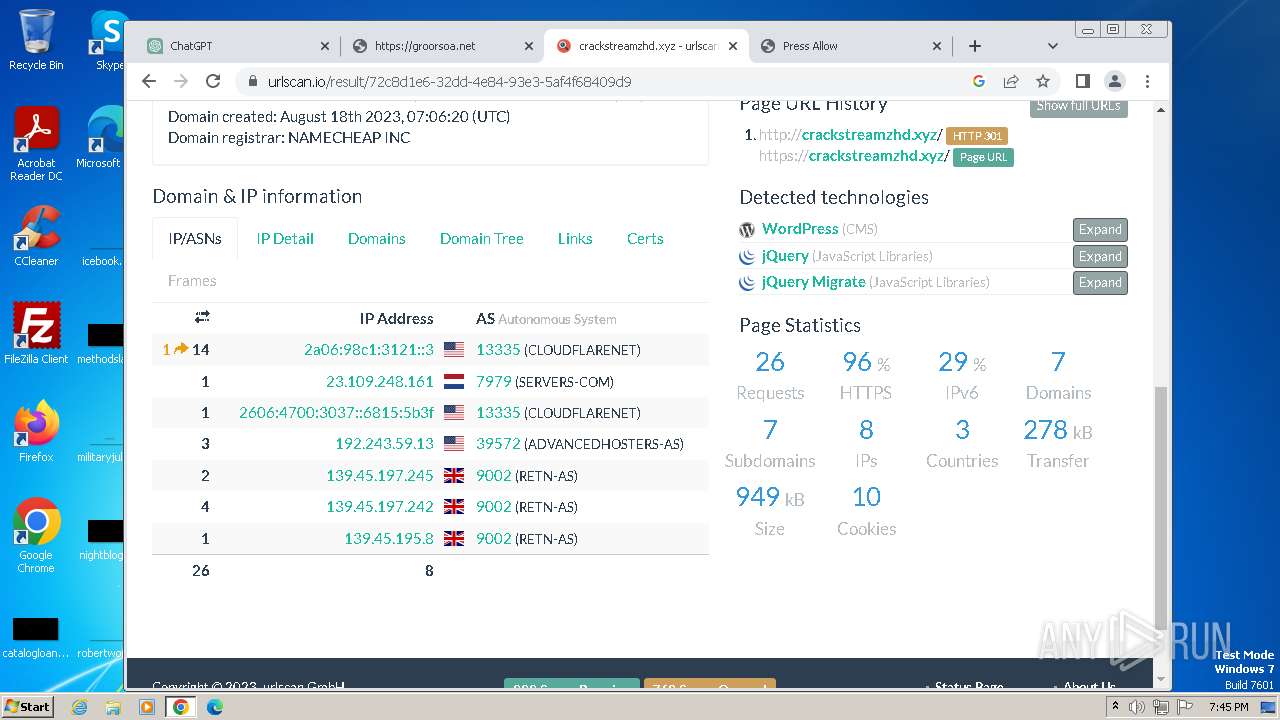Close the groorsoa.net tab
The image size is (1280, 720).
530,46
